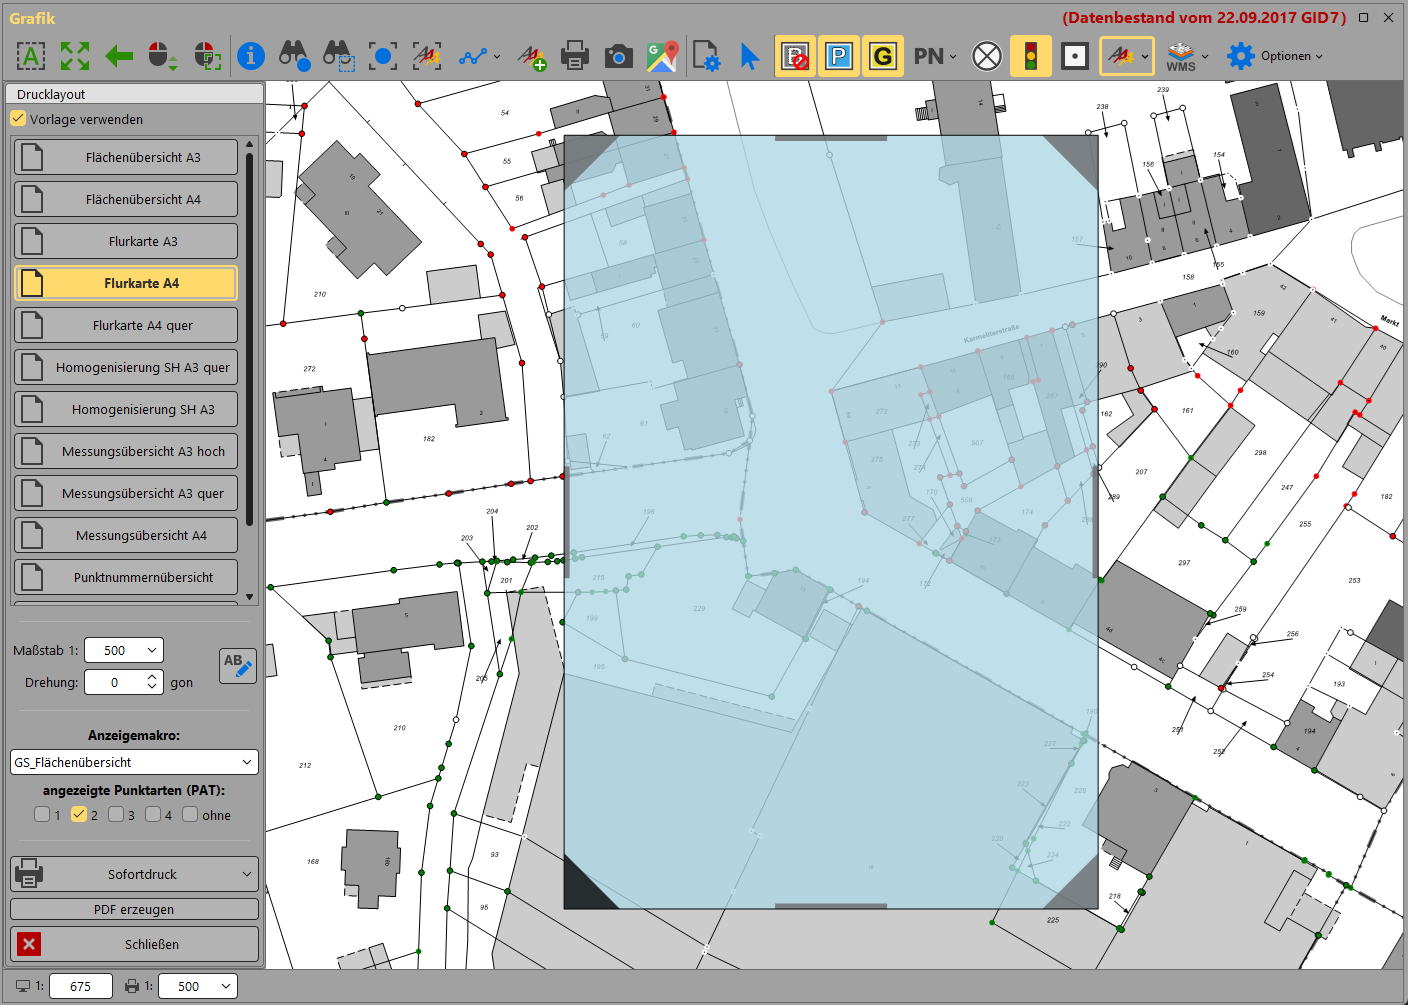This screenshot has width=1408, height=1005.
Task: Click the Drehung rotation input field
Action: 114,682
